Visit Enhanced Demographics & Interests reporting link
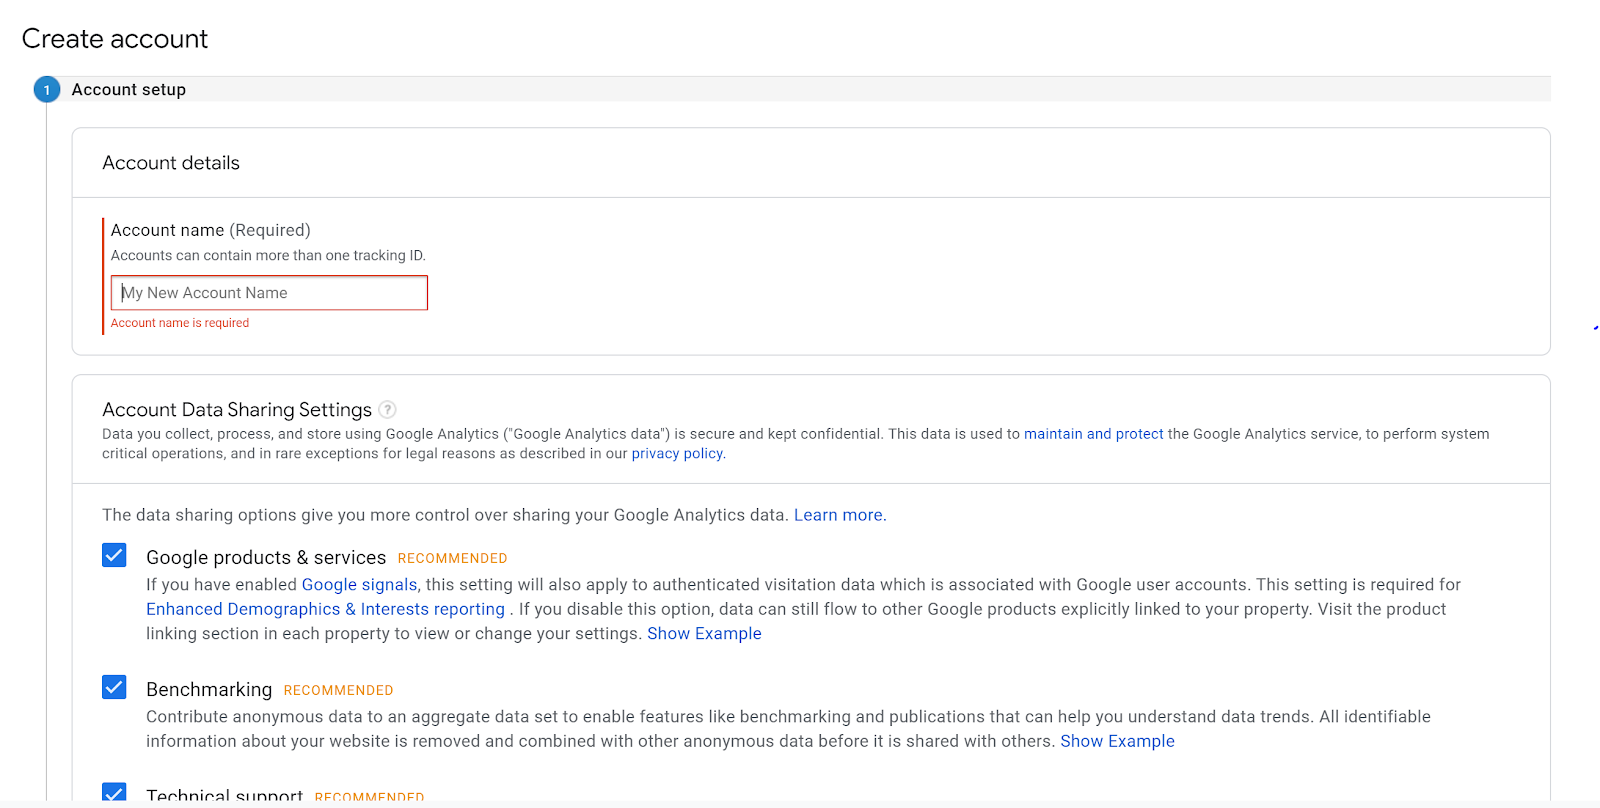 click(325, 609)
